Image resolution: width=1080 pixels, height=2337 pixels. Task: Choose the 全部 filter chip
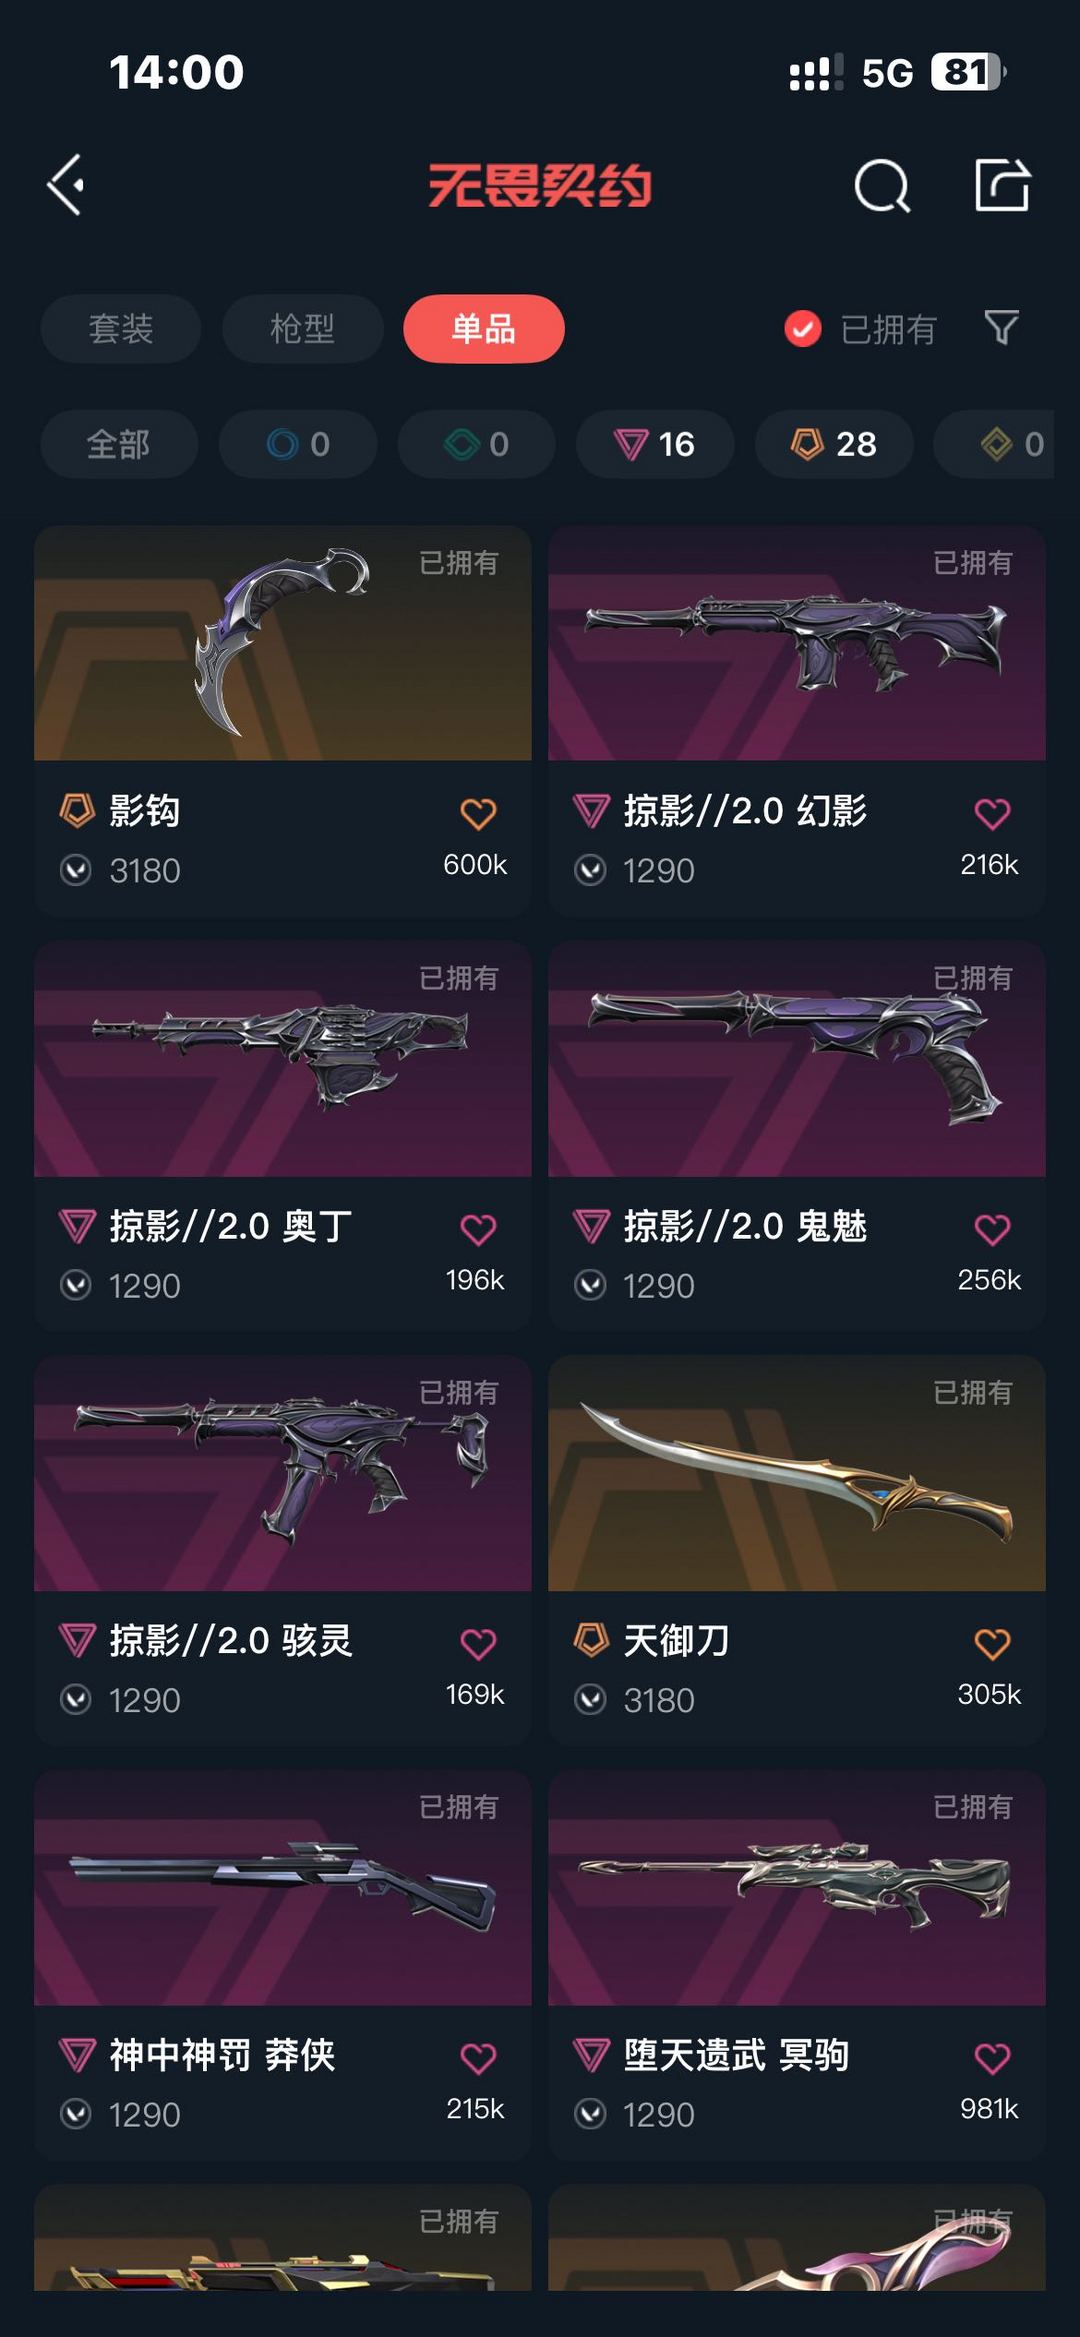coord(119,444)
